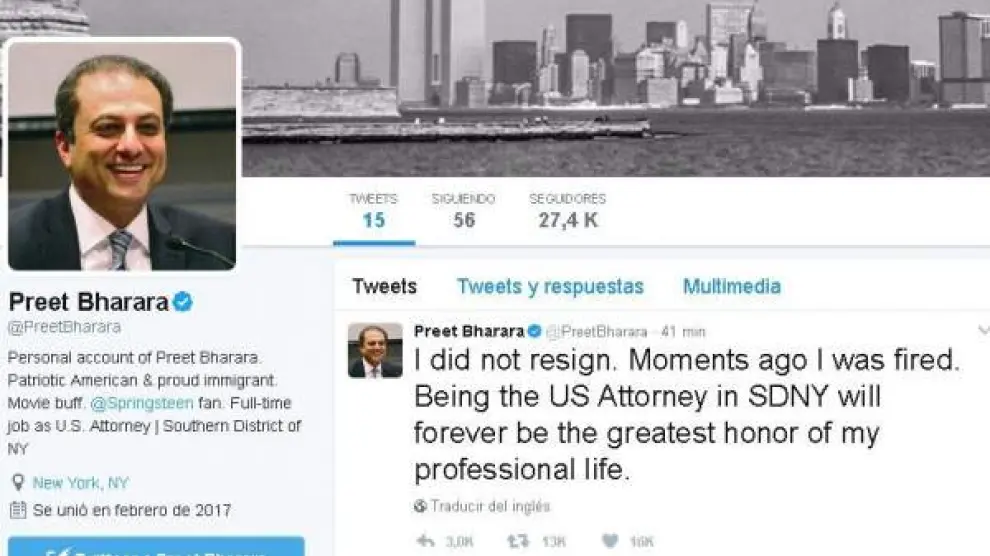The width and height of the screenshot is (990, 556).
Task: Click the verified badge next to profile name
Action: (183, 302)
